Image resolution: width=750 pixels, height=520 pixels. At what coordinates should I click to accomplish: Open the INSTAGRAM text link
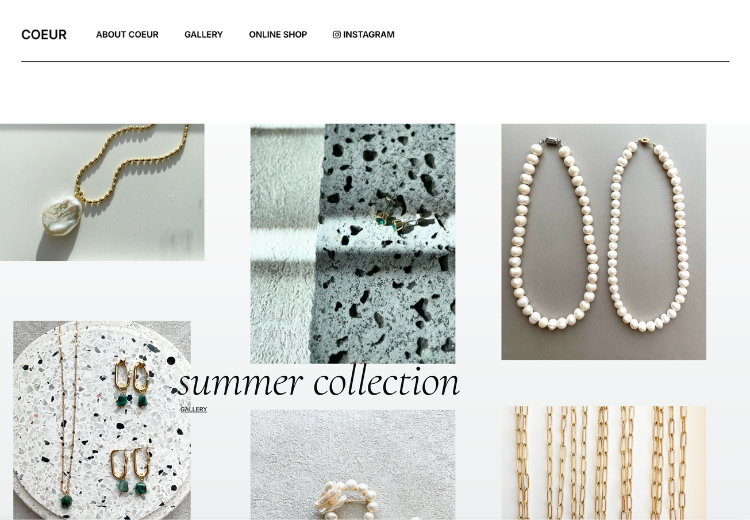coord(369,34)
